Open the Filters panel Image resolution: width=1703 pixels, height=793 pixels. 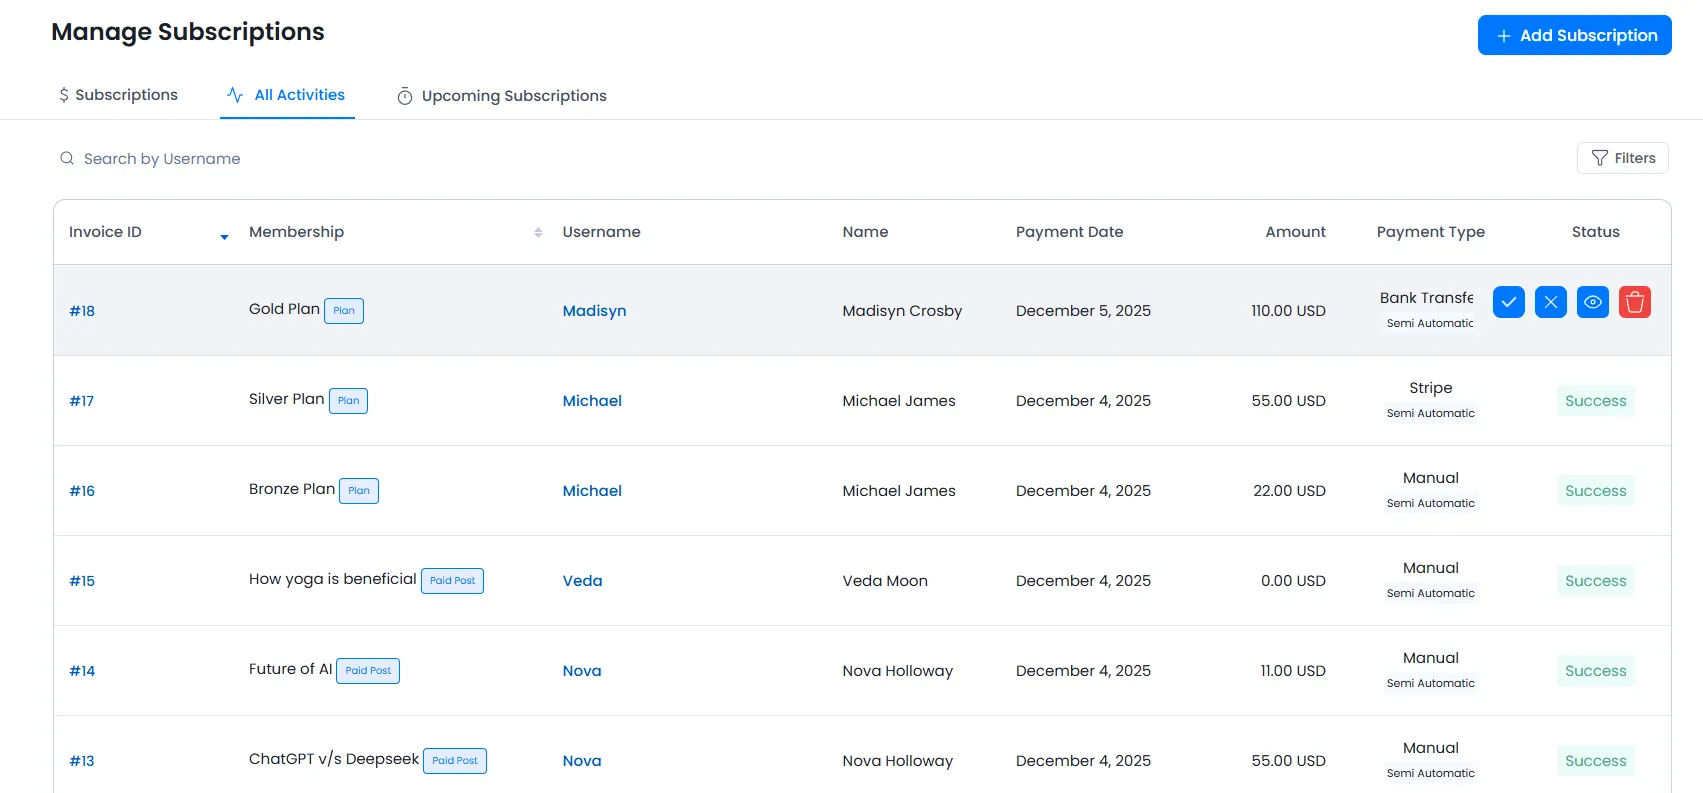pos(1622,158)
